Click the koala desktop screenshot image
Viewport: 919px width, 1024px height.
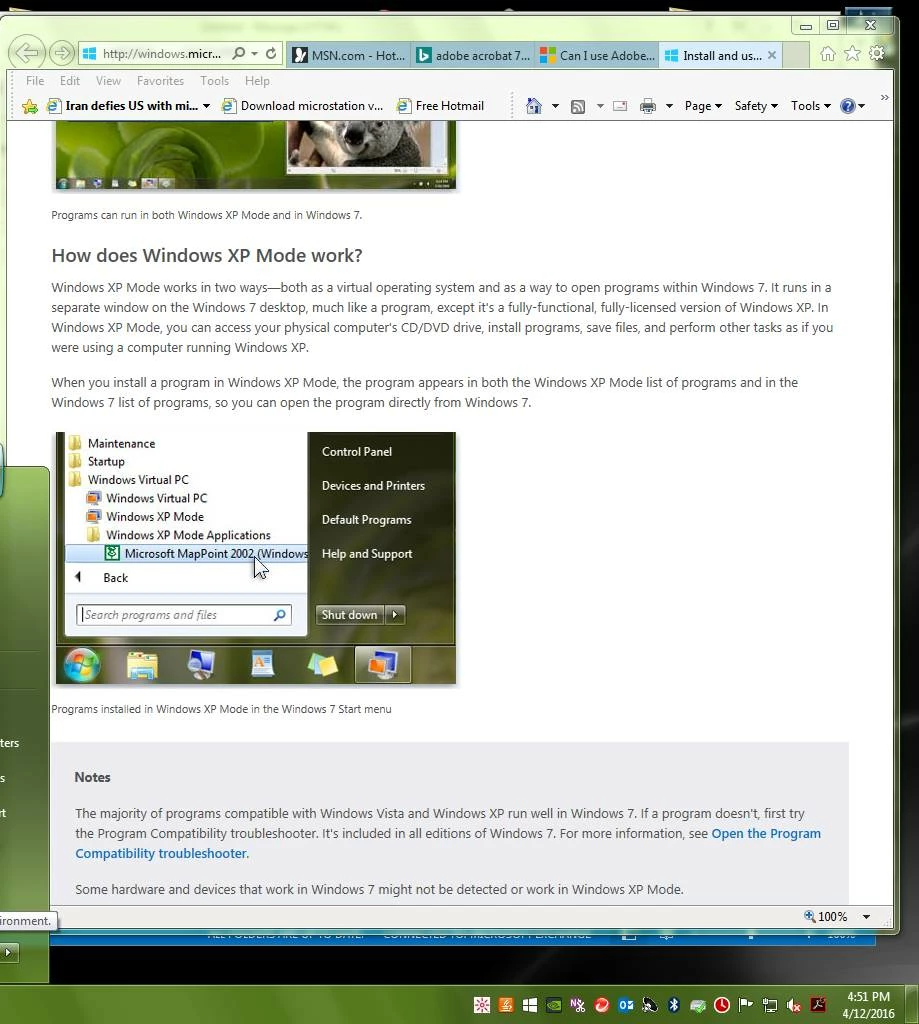click(255, 155)
